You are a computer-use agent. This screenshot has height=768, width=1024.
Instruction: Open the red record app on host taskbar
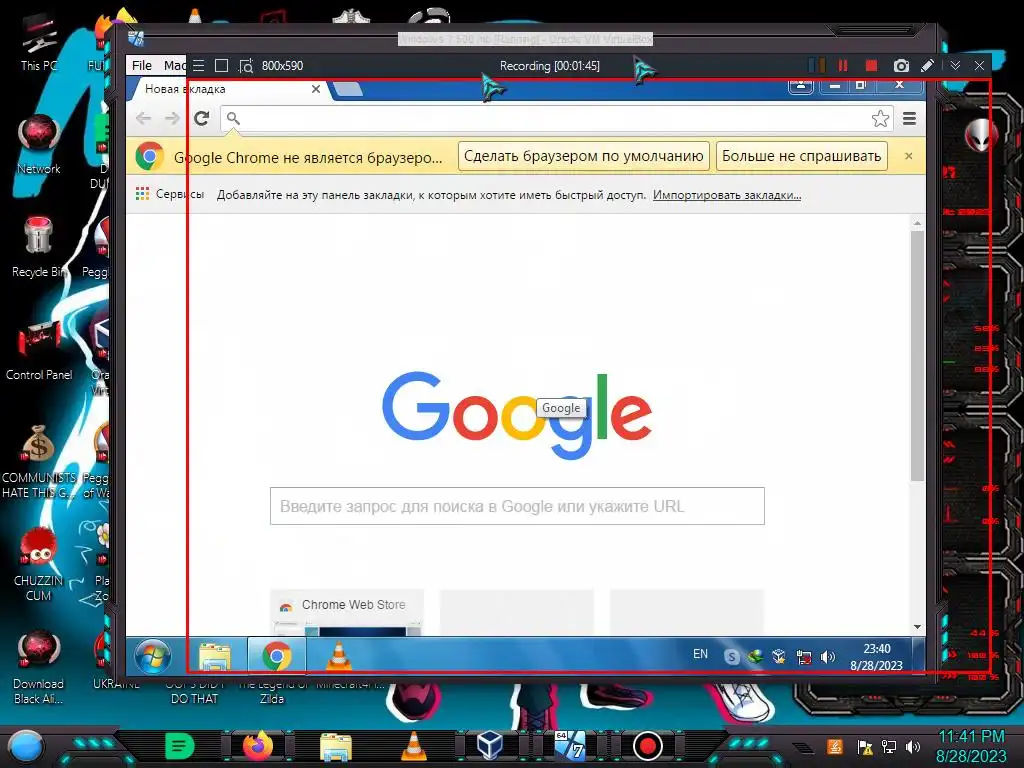[648, 746]
